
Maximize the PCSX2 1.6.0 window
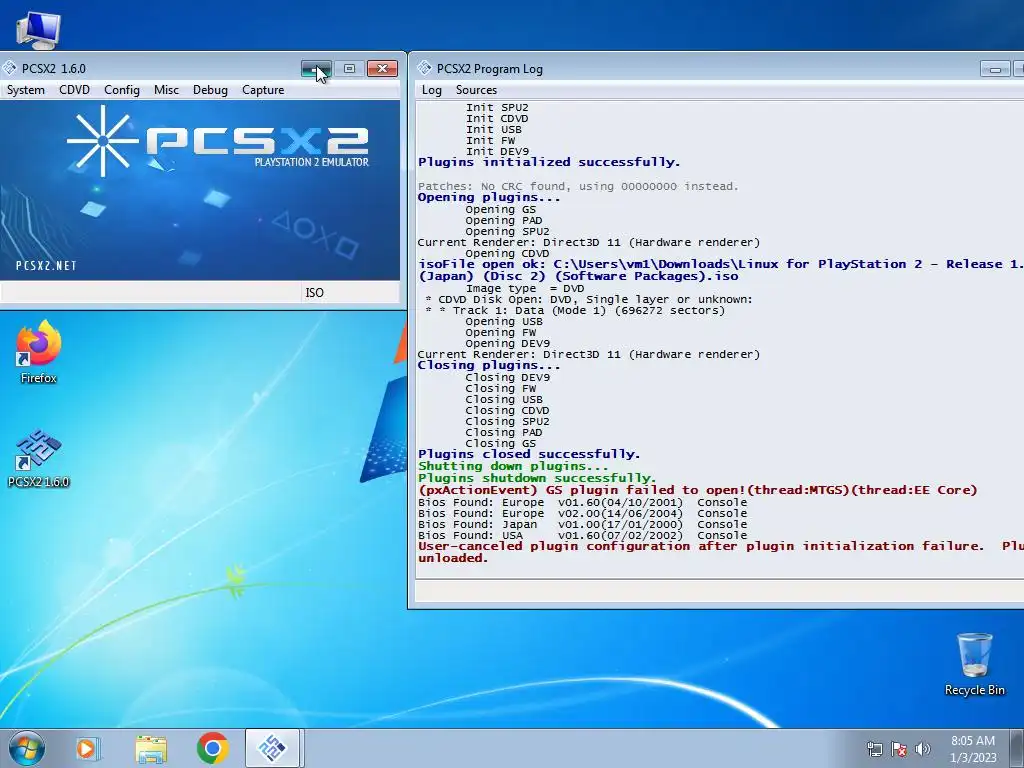point(349,69)
